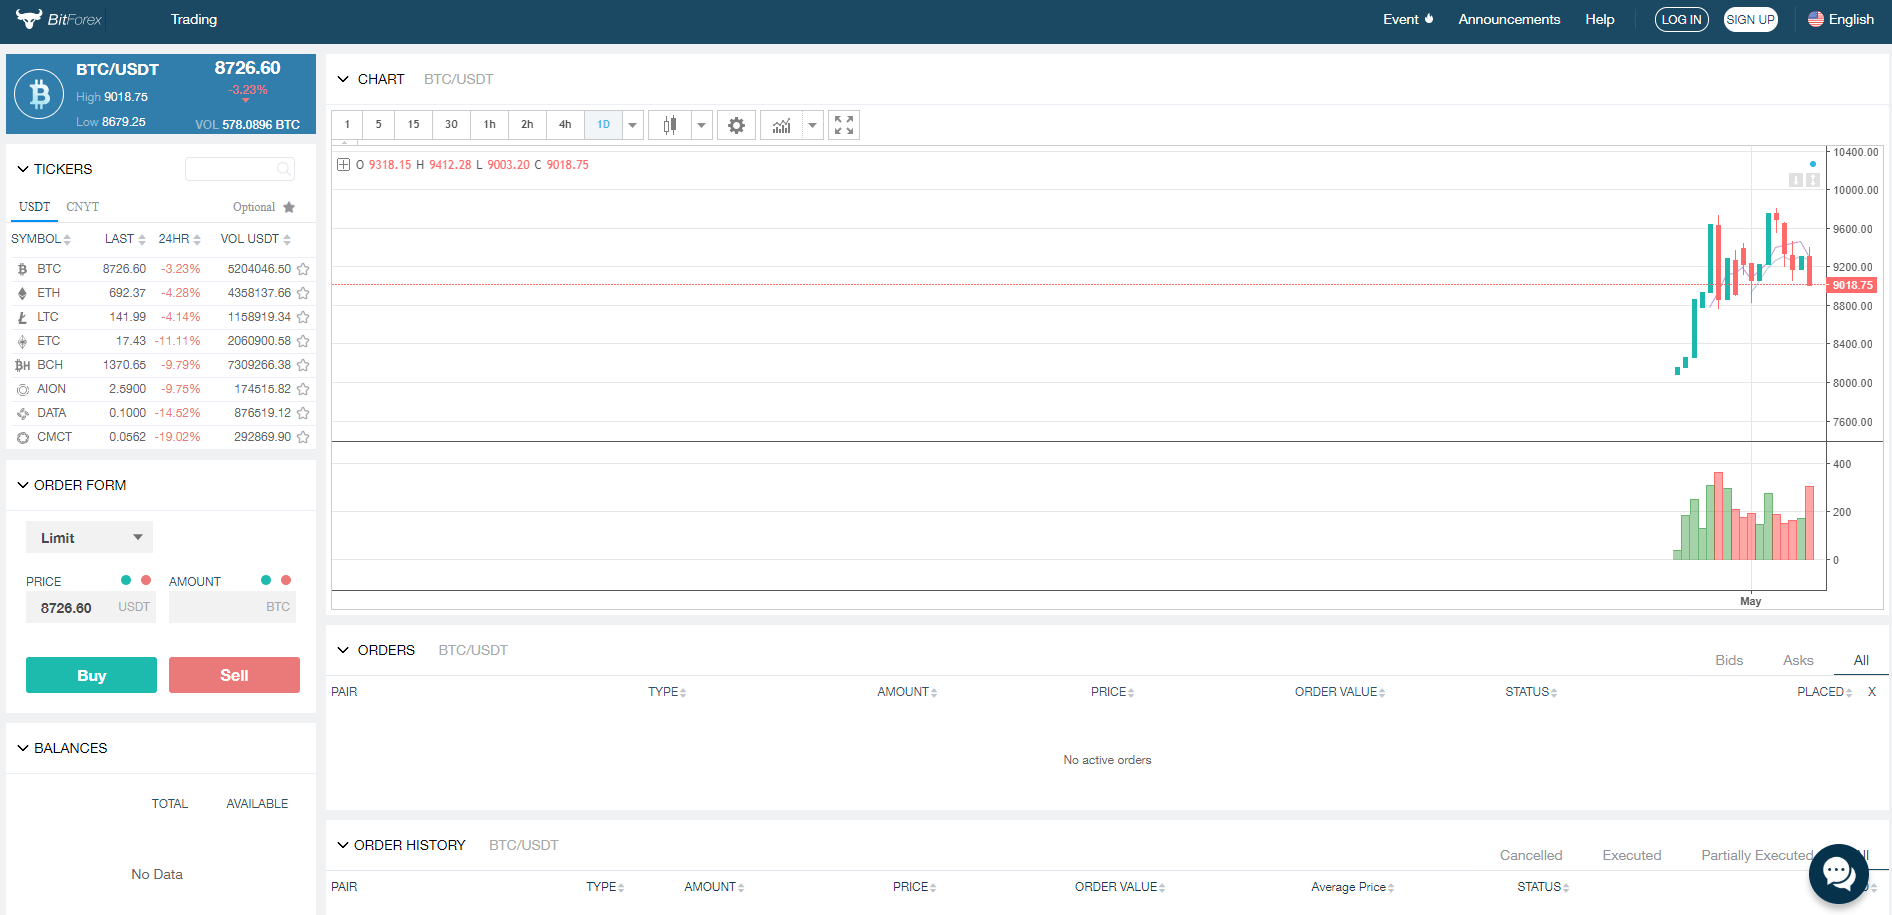Image resolution: width=1892 pixels, height=915 pixels.
Task: Select the 15 minute interval
Action: pyautogui.click(x=413, y=125)
